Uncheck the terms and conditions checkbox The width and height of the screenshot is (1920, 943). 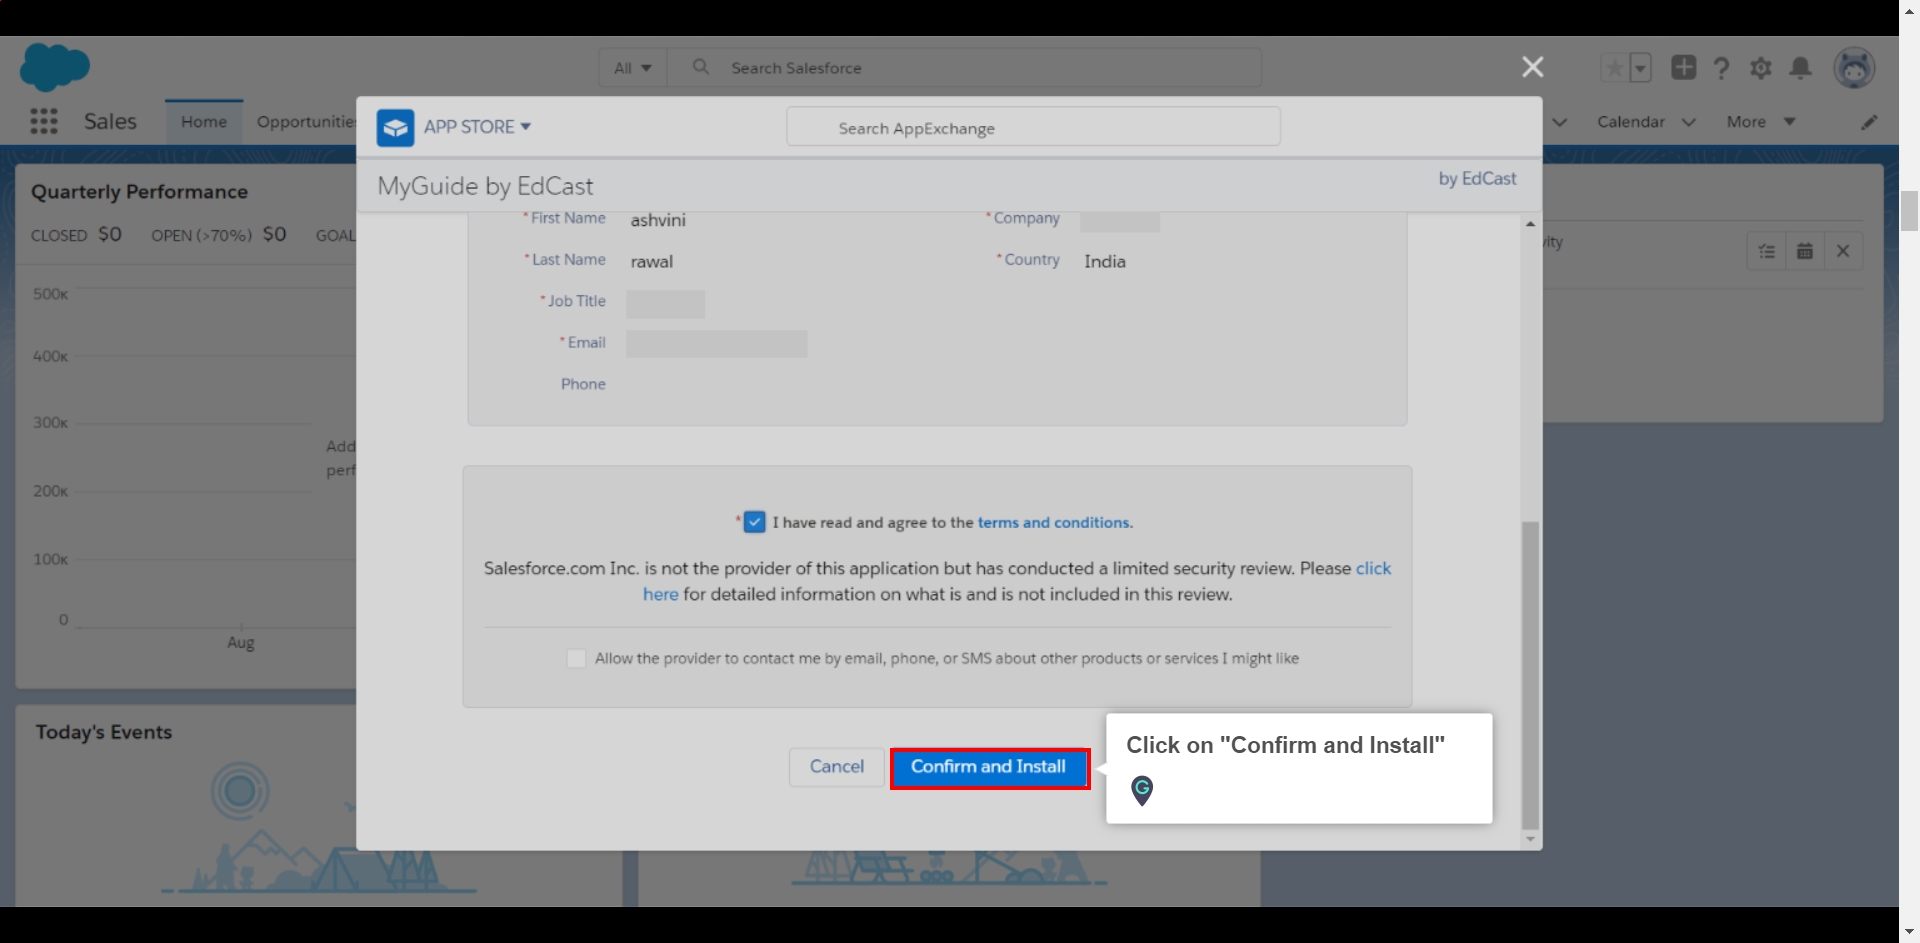tap(755, 522)
